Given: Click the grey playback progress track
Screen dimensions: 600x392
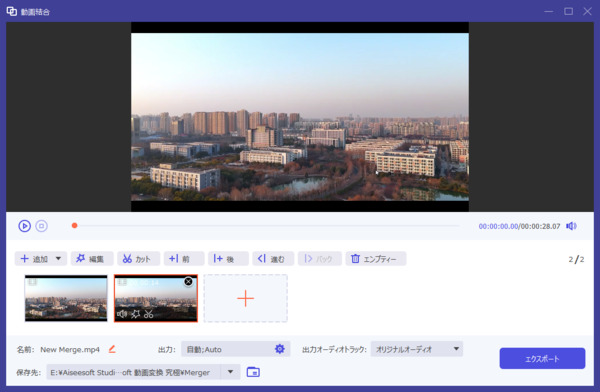Looking at the screenshot, I should [267, 225].
